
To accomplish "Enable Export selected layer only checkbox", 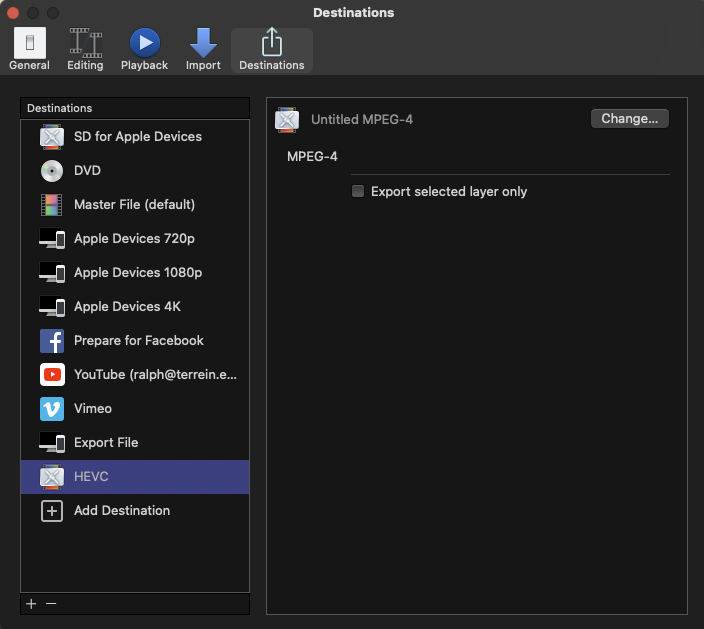I will (358, 191).
